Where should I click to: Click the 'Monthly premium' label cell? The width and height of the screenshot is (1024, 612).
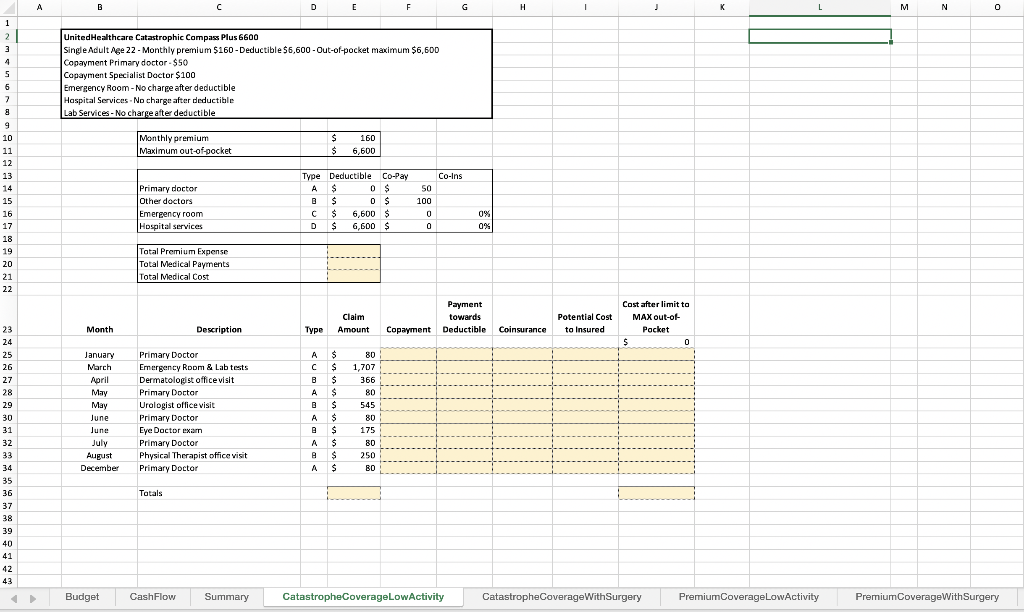(x=219, y=138)
